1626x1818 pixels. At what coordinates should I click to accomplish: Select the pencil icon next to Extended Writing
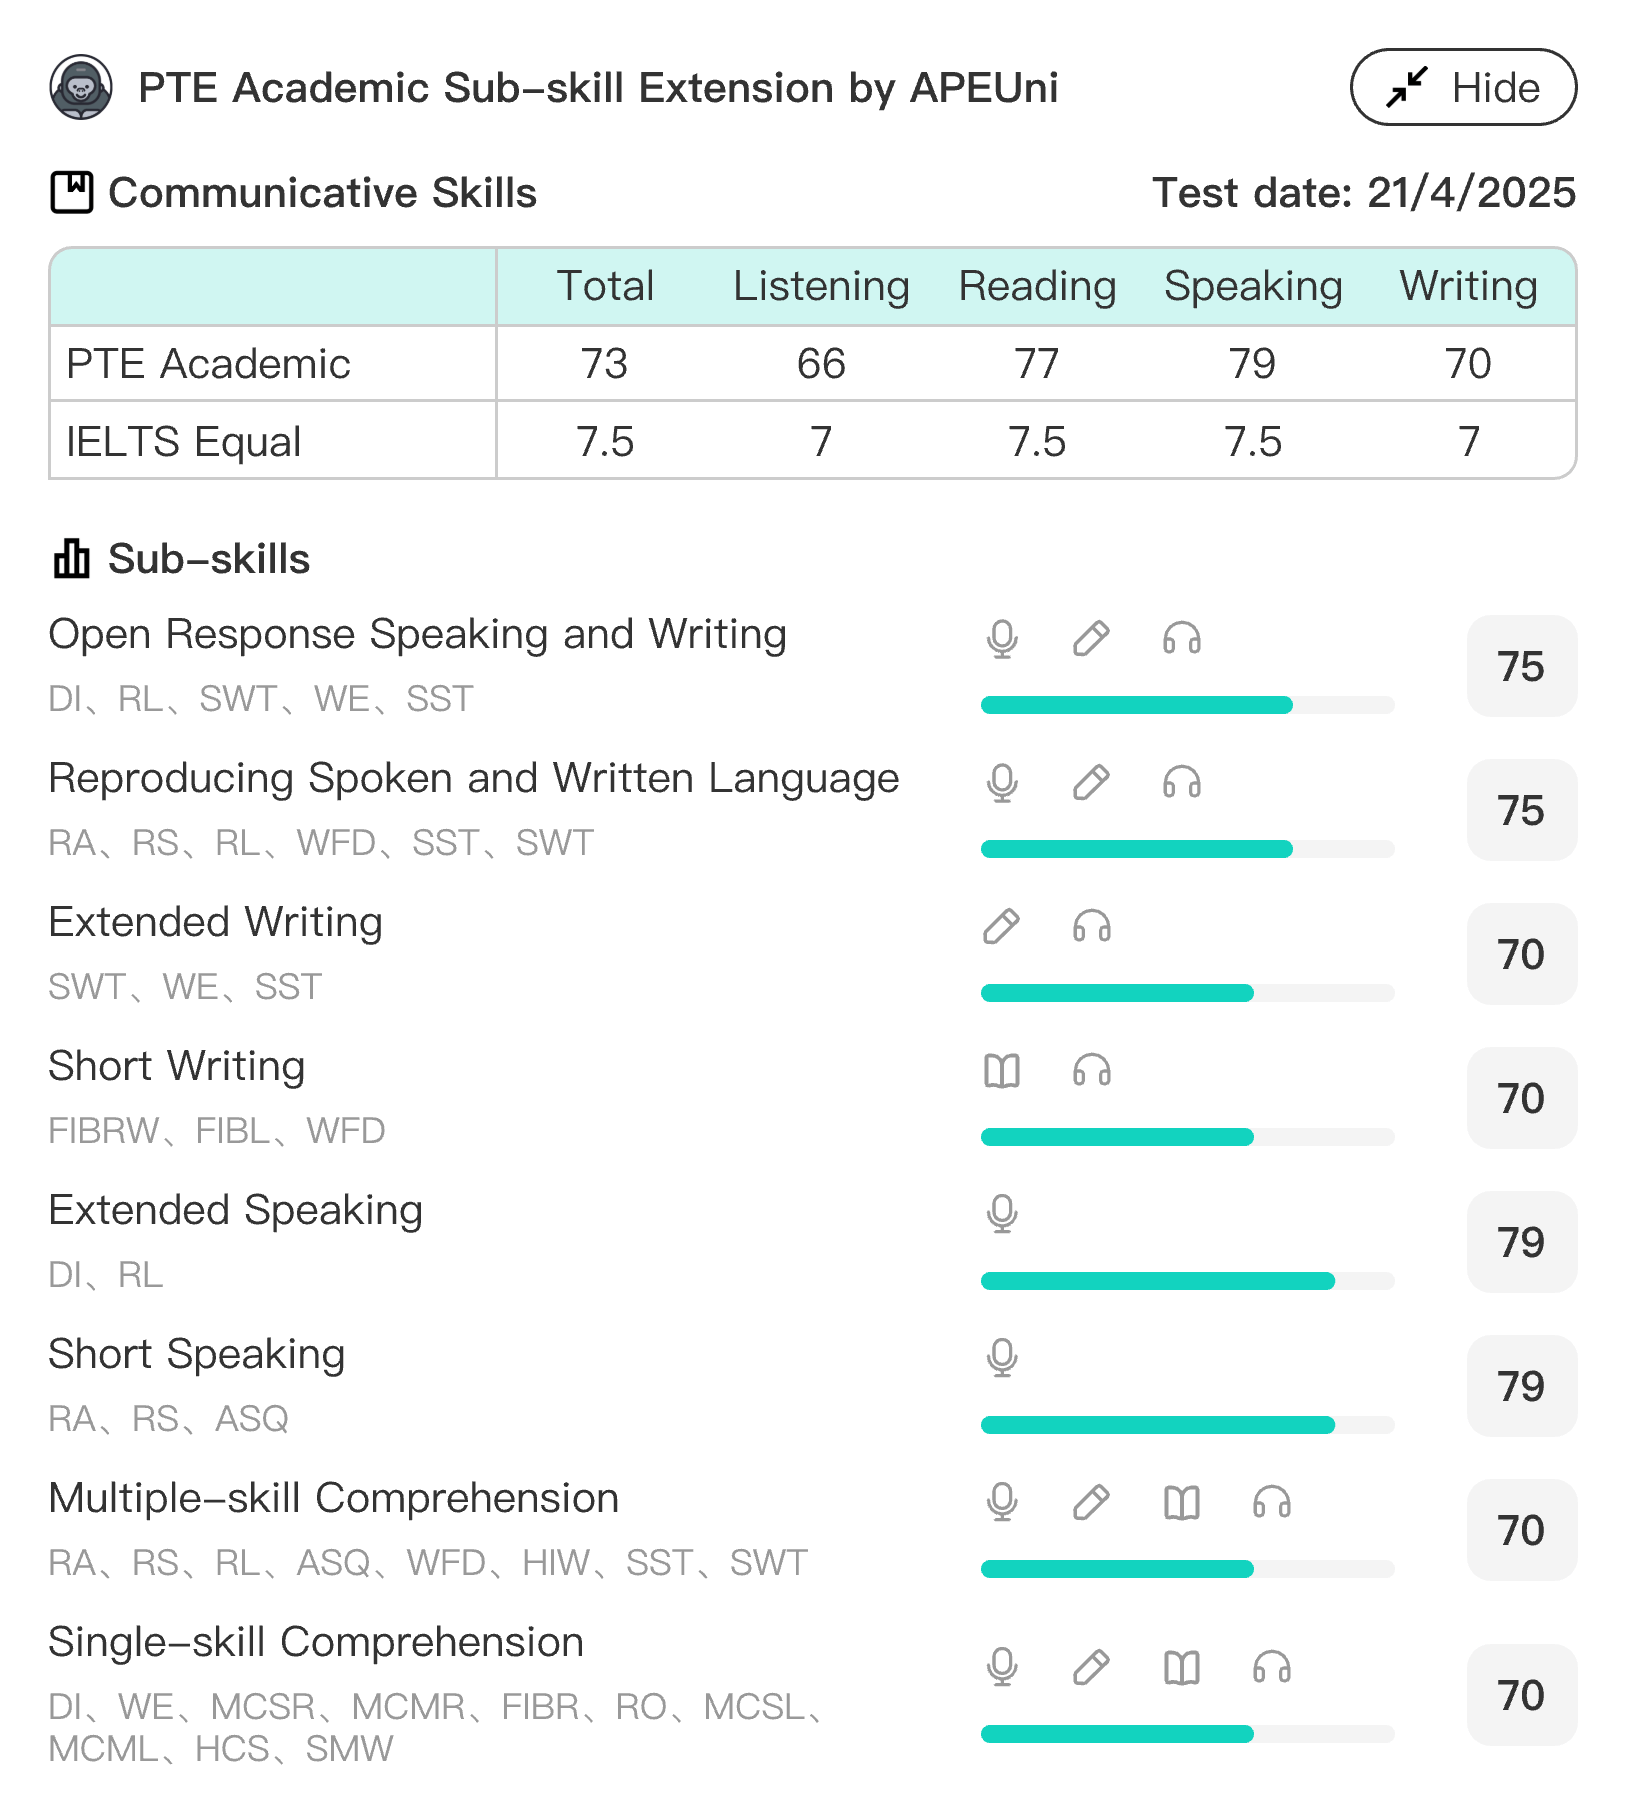pyautogui.click(x=1001, y=925)
